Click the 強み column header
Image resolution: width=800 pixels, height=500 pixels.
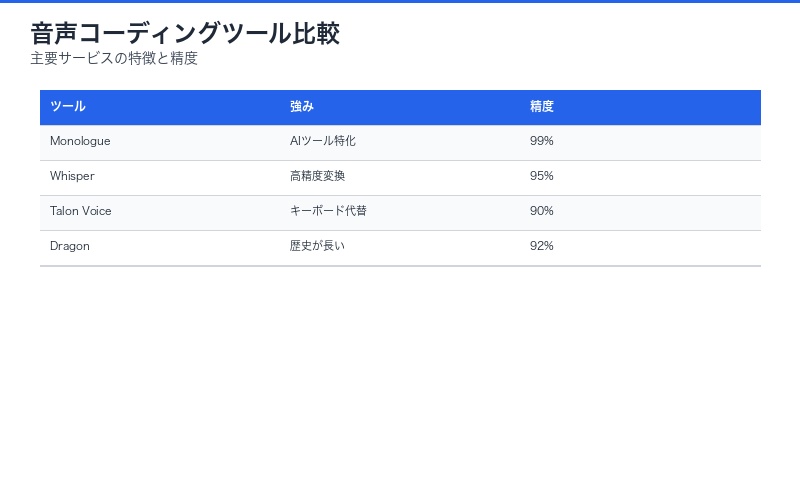tap(302, 107)
